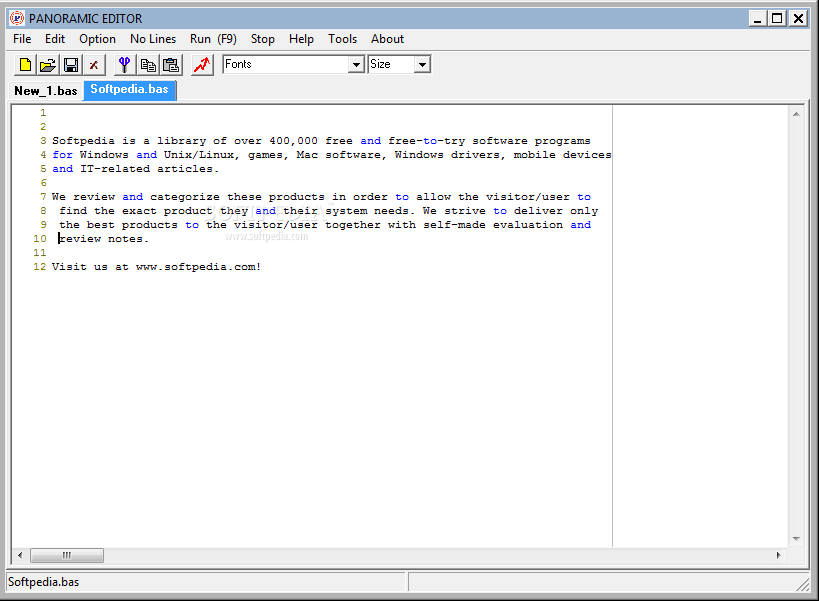Click the word 'strive' on line 8
The image size is (819, 601).
click(x=465, y=211)
